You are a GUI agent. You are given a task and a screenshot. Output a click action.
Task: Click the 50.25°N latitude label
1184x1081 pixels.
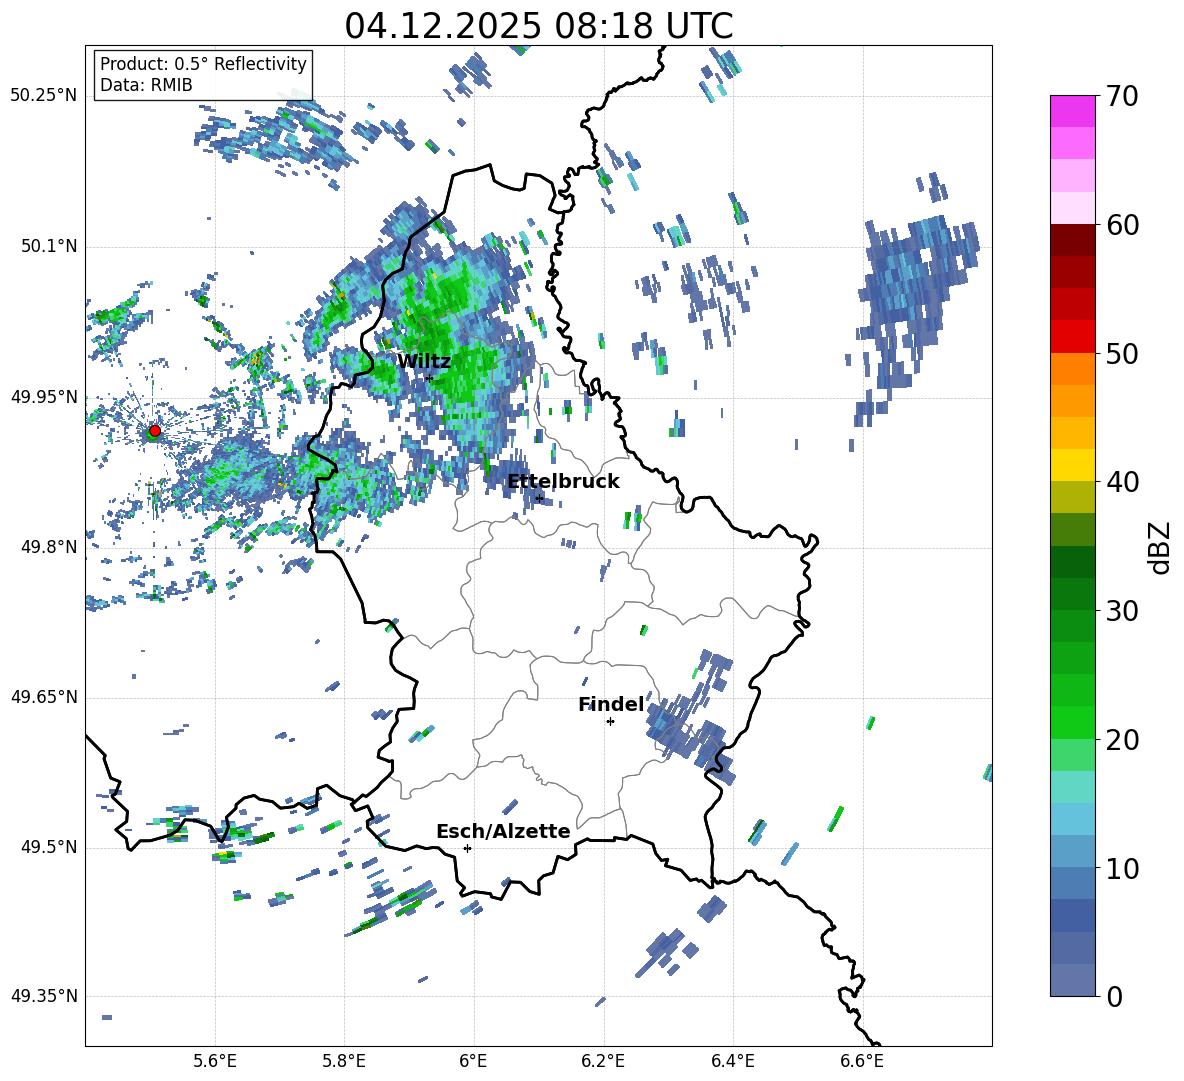[44, 96]
